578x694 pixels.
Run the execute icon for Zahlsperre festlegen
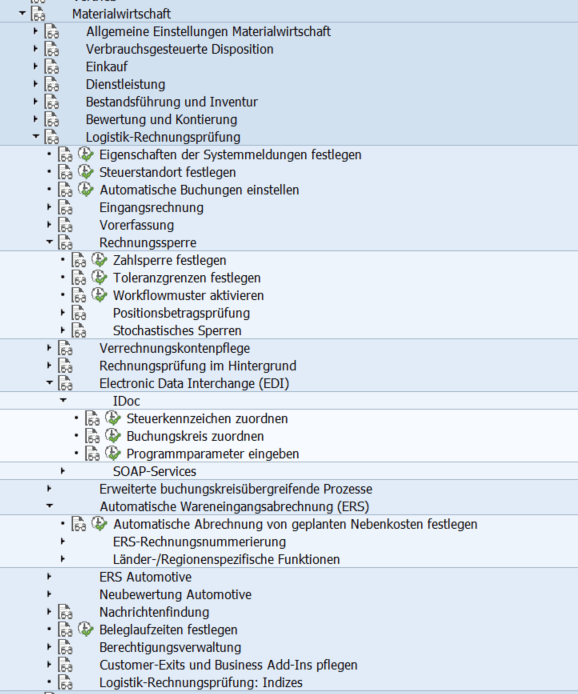[x=99, y=260]
